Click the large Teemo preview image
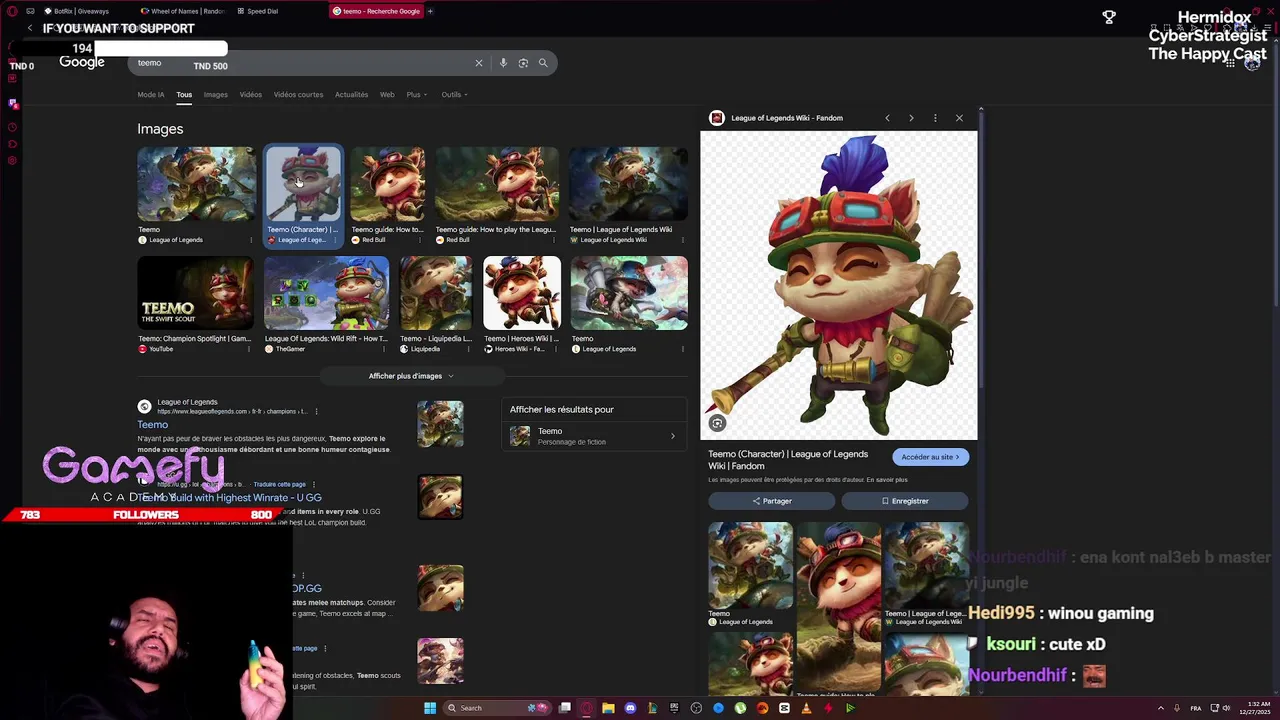Screen dimensions: 1280x720 (839, 286)
